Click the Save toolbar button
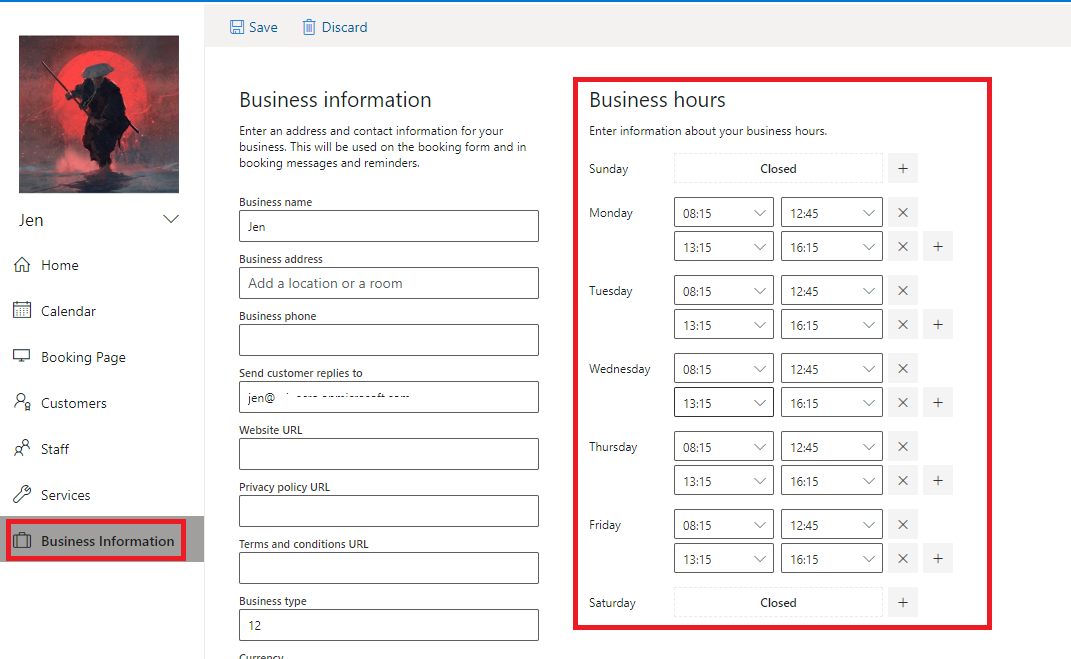 coord(253,27)
